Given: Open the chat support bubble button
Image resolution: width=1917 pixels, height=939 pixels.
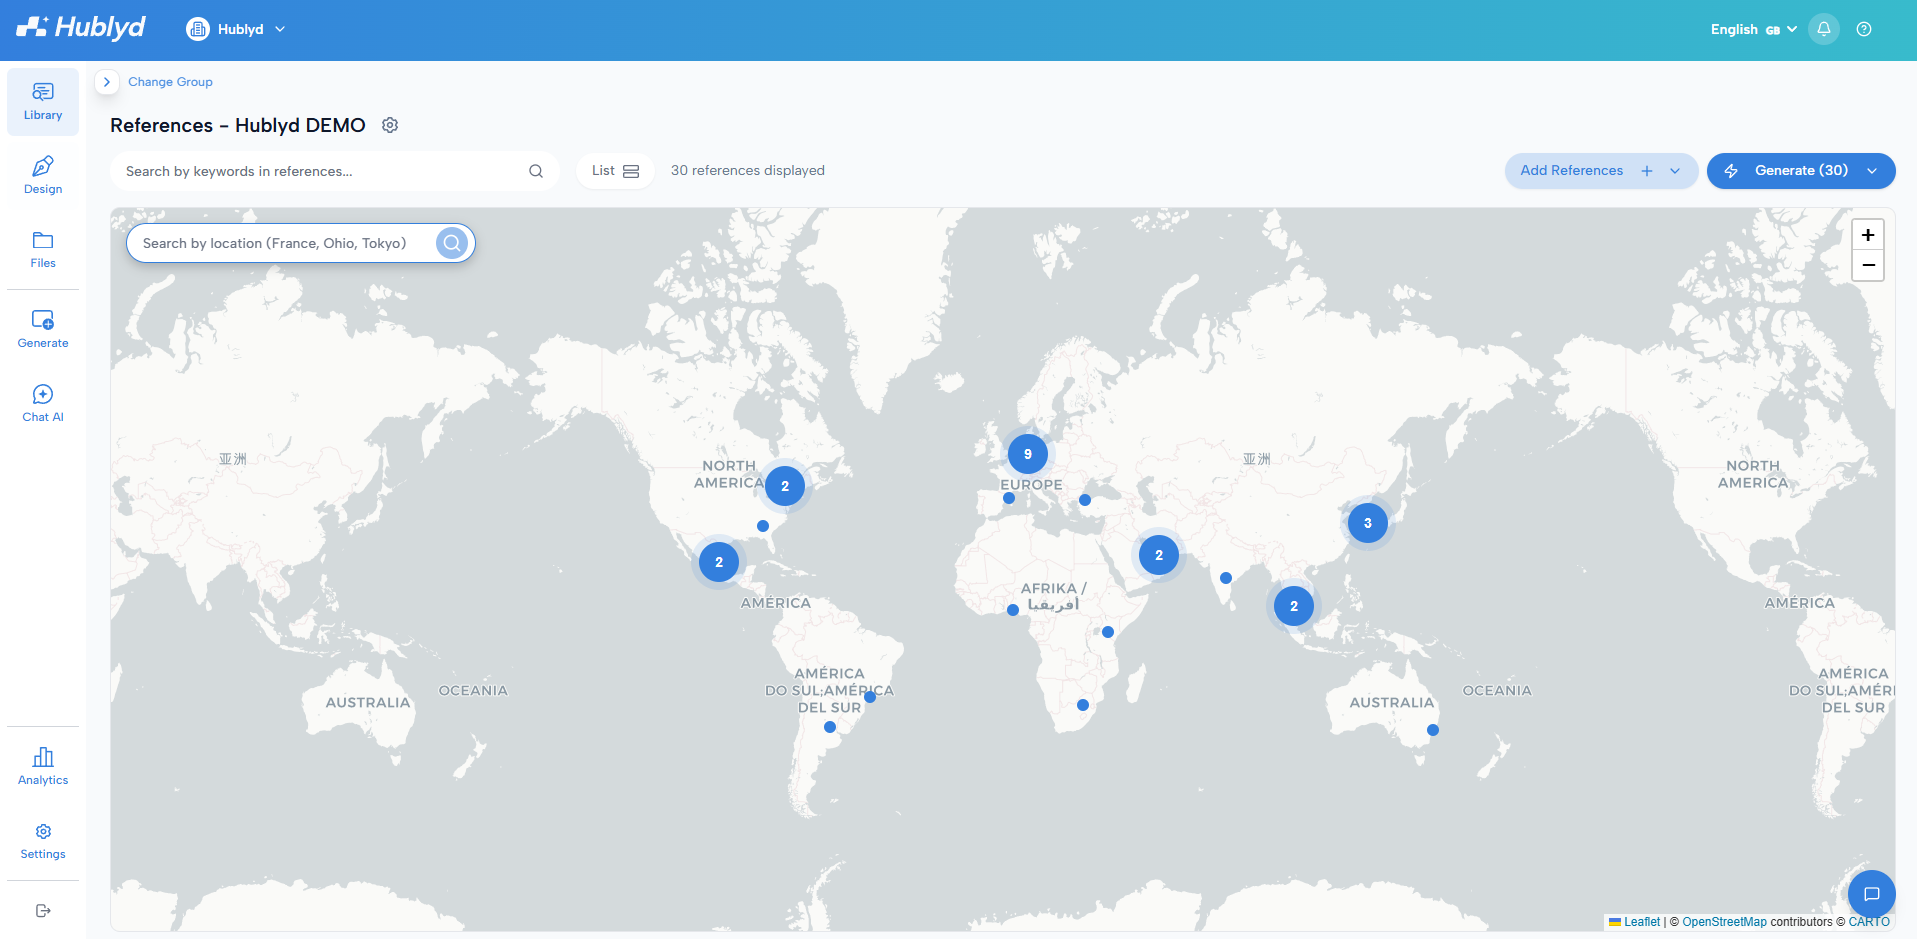Looking at the screenshot, I should tap(1872, 894).
